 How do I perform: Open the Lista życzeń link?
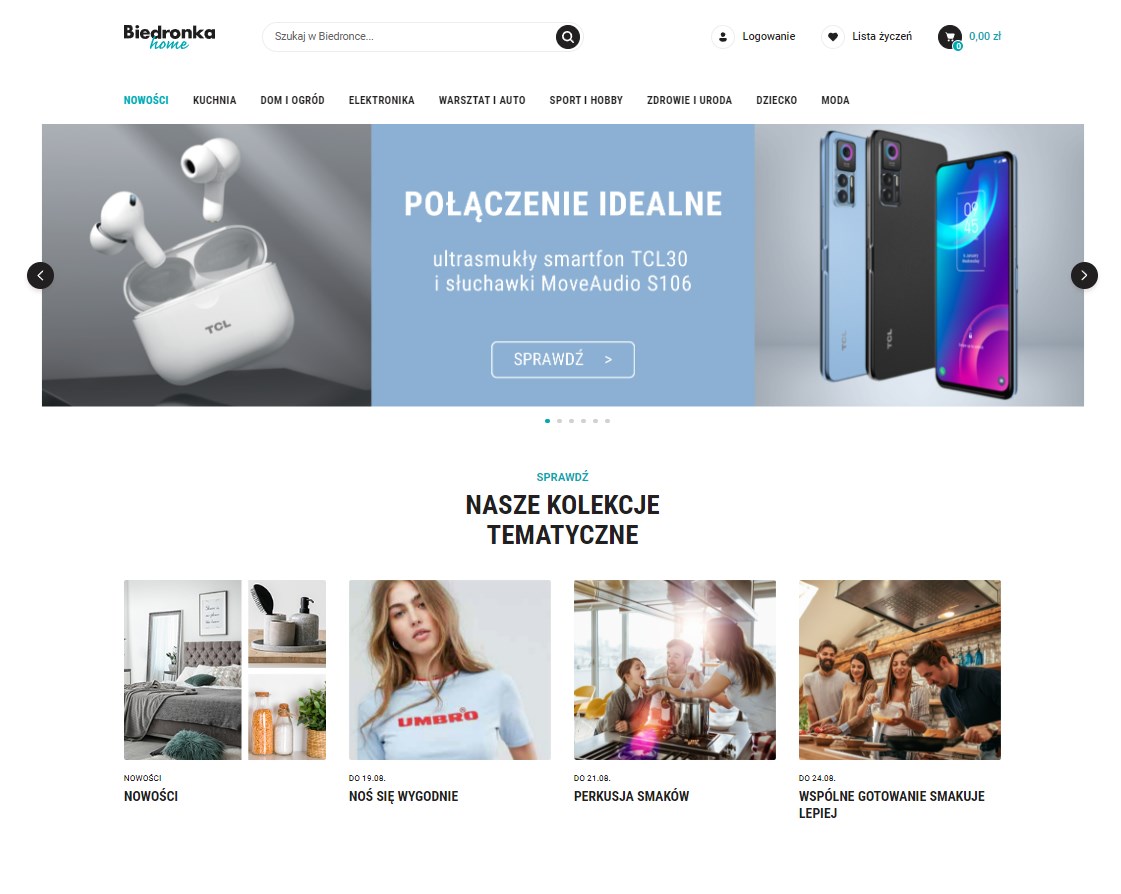[x=882, y=36]
